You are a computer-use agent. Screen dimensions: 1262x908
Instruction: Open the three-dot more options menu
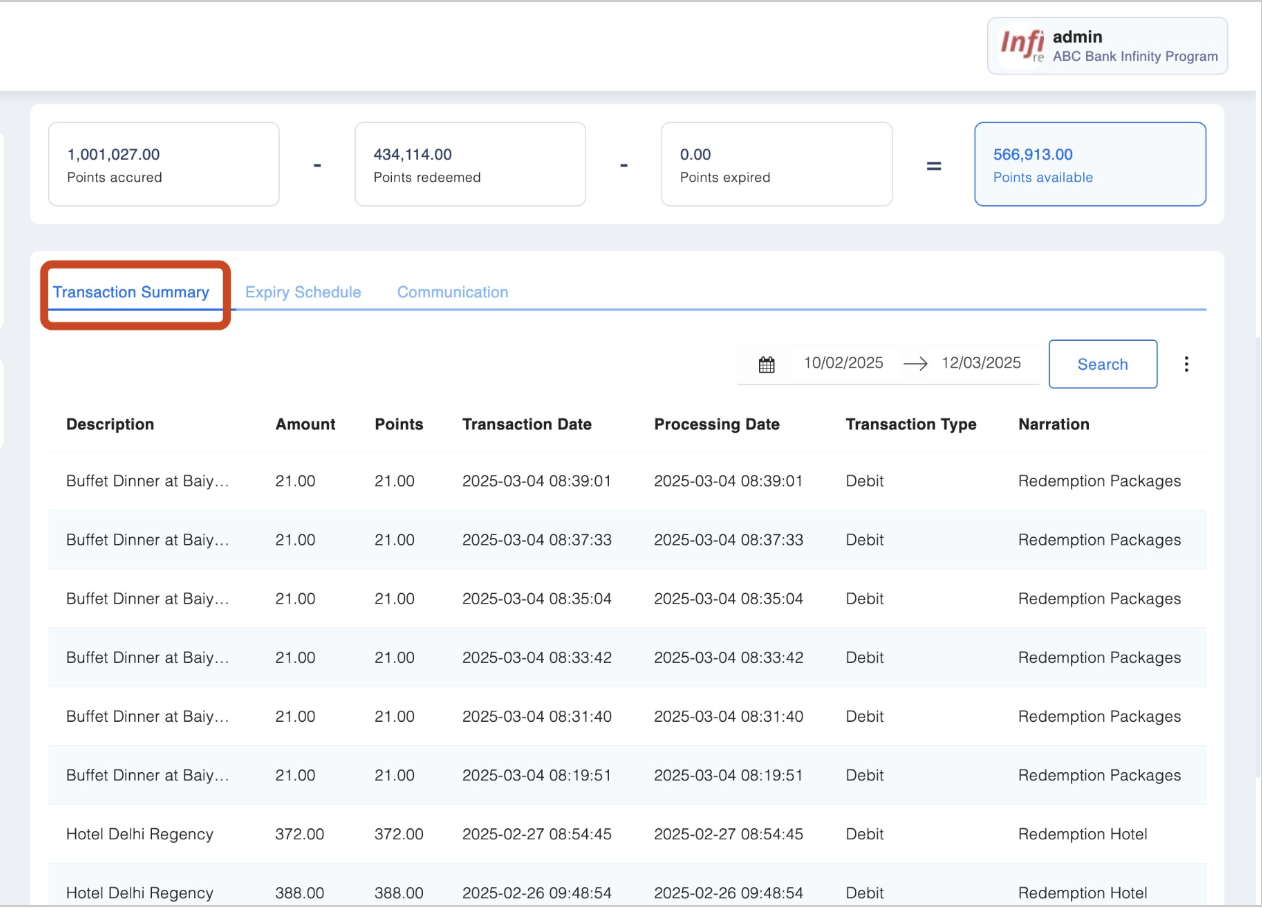(1186, 364)
